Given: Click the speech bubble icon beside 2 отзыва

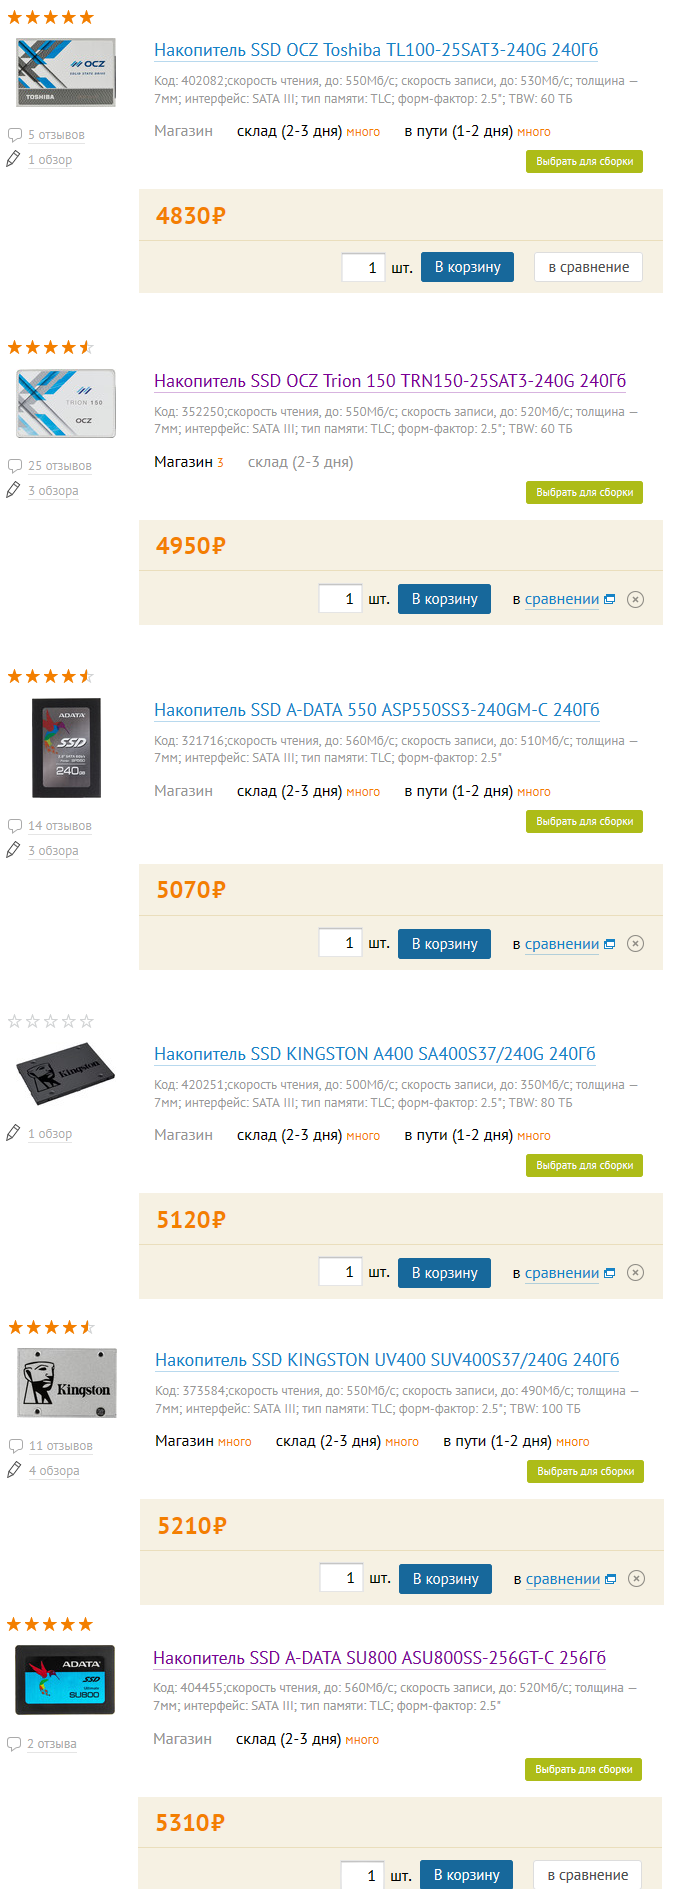Looking at the screenshot, I should (14, 1744).
